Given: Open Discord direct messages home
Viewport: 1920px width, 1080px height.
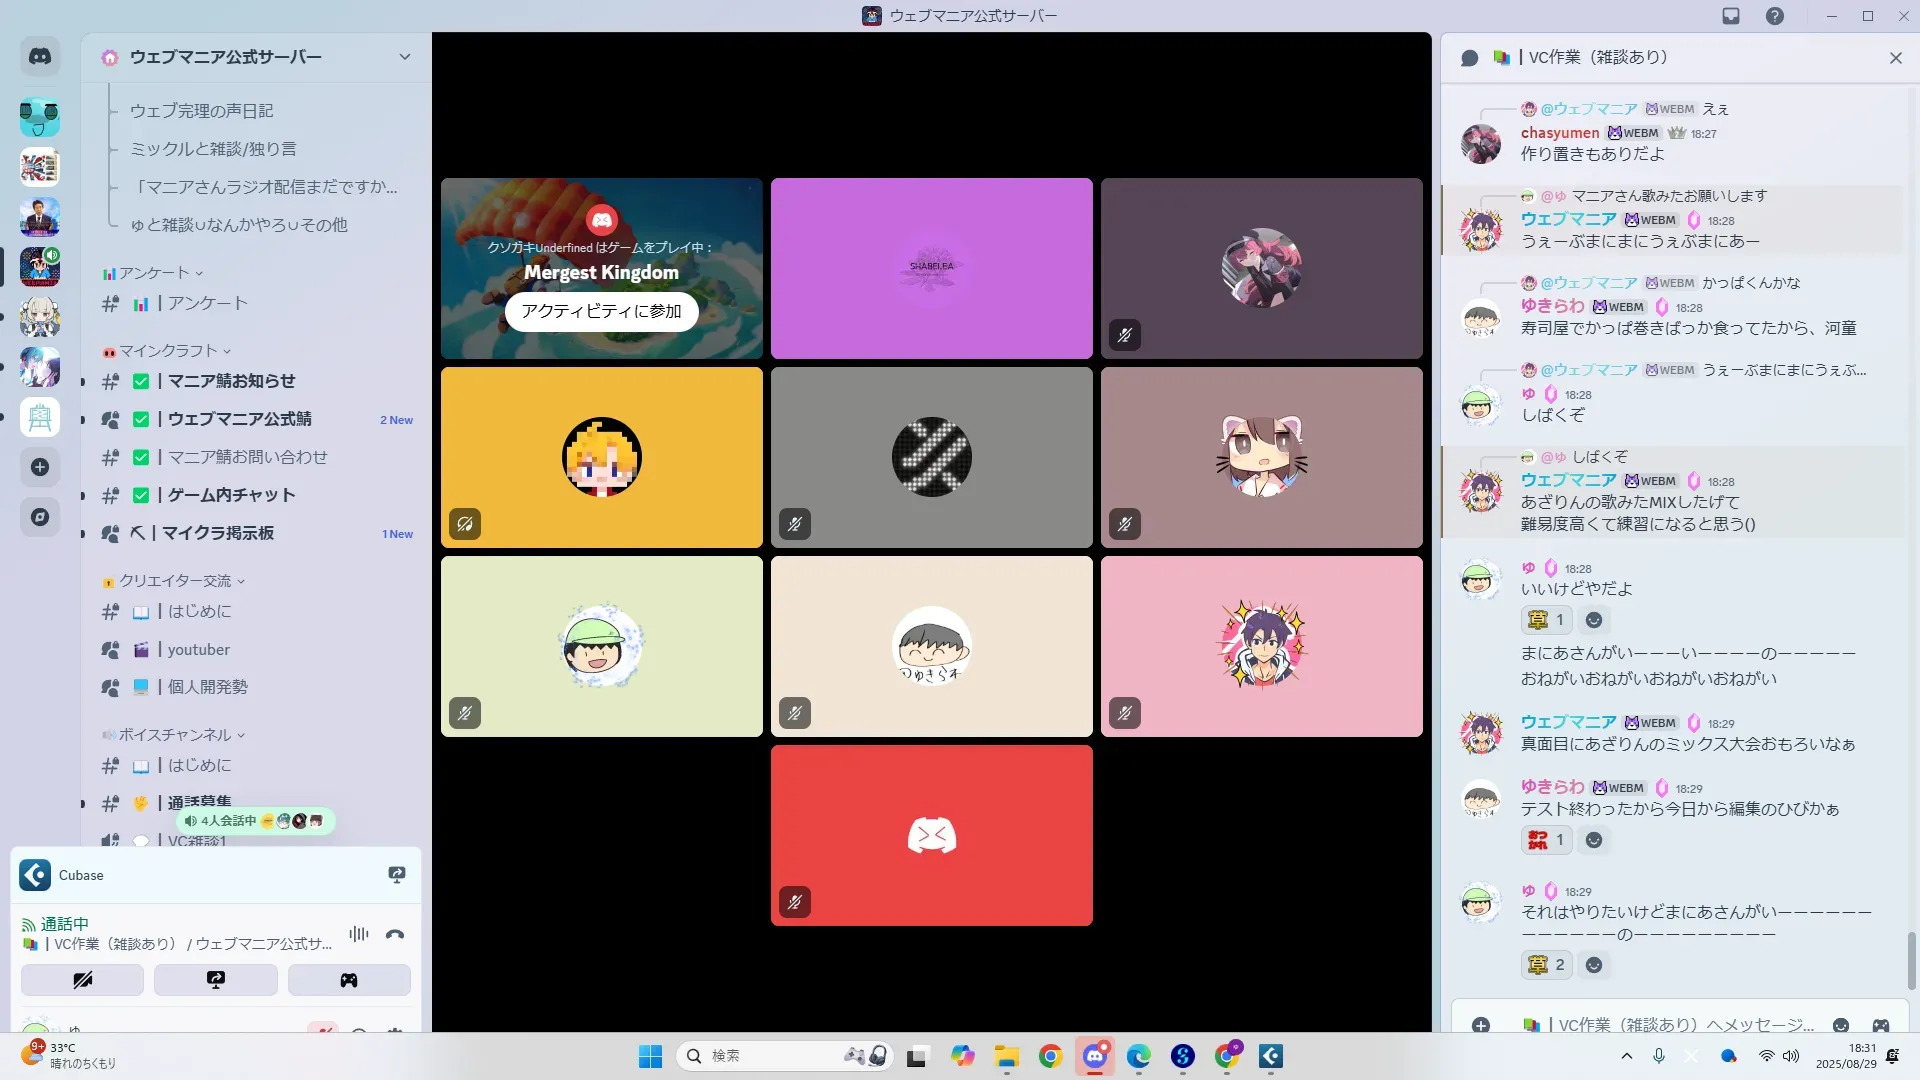Looking at the screenshot, I should click(40, 57).
